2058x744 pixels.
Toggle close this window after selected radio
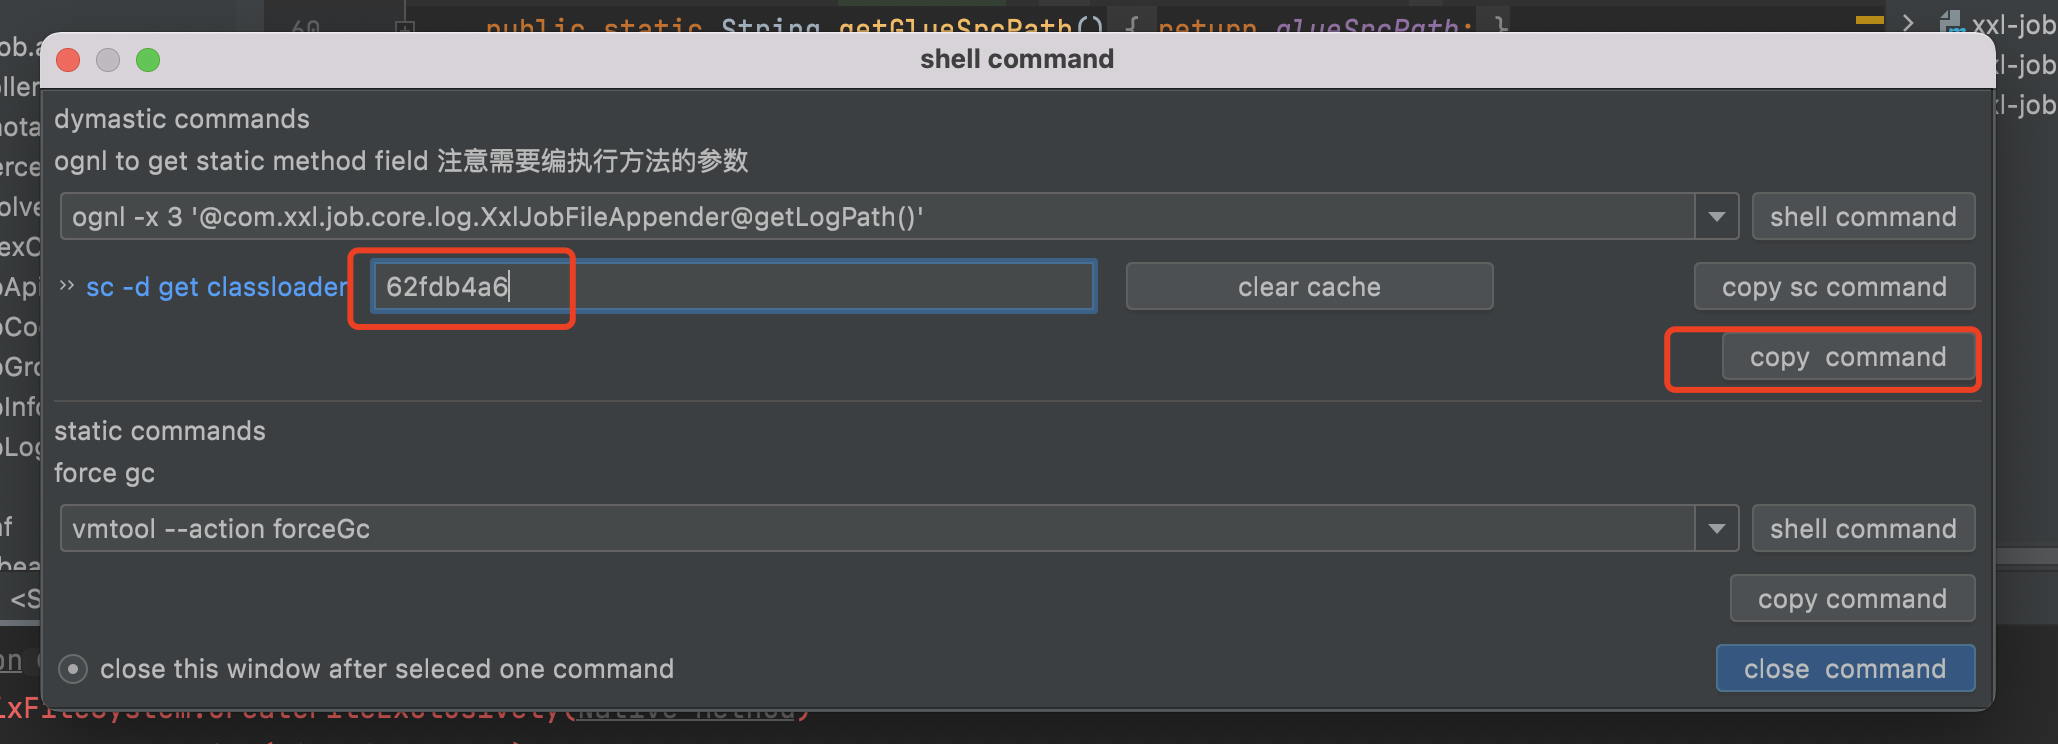[x=73, y=669]
